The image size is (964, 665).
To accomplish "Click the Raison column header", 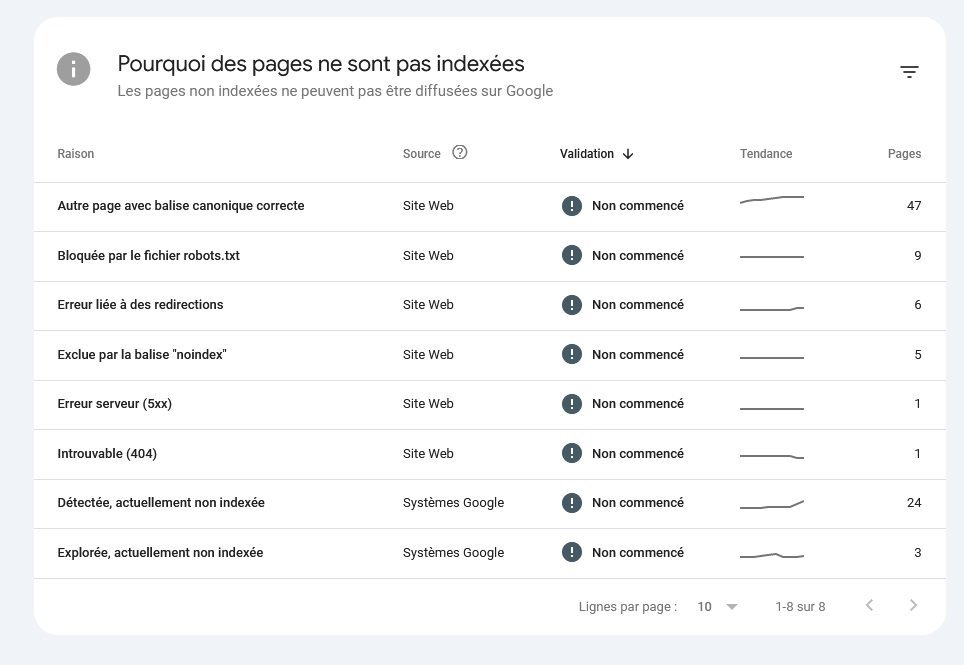I will click(x=76, y=154).
